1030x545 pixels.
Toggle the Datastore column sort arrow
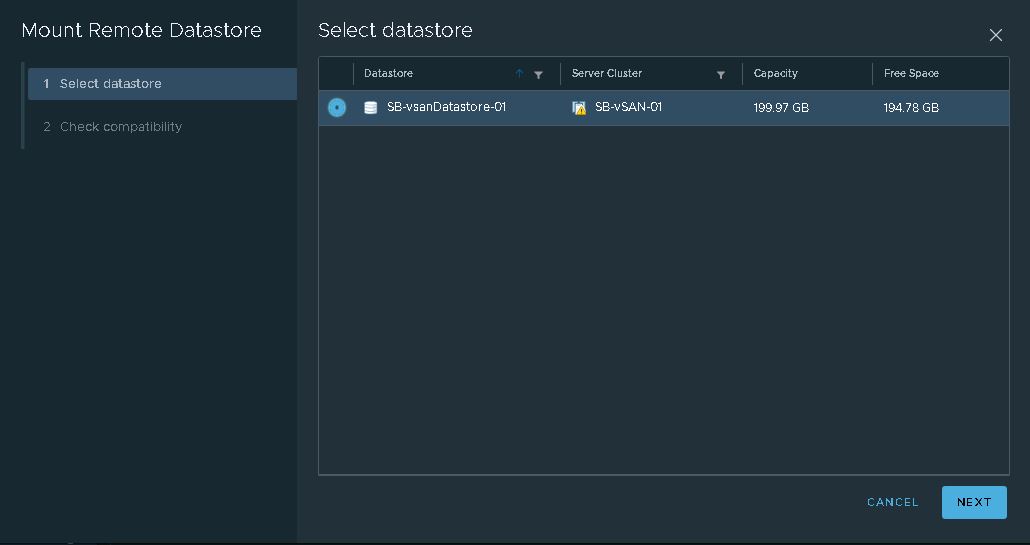pyautogui.click(x=519, y=74)
